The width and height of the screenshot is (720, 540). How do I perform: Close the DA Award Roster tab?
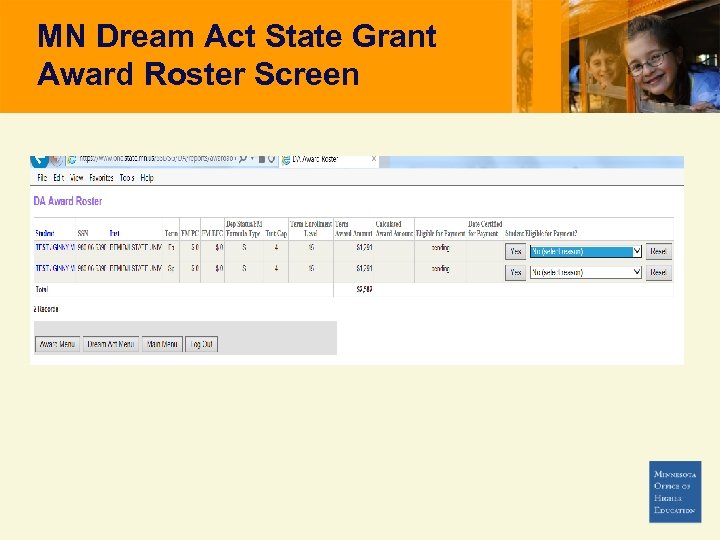[x=374, y=159]
